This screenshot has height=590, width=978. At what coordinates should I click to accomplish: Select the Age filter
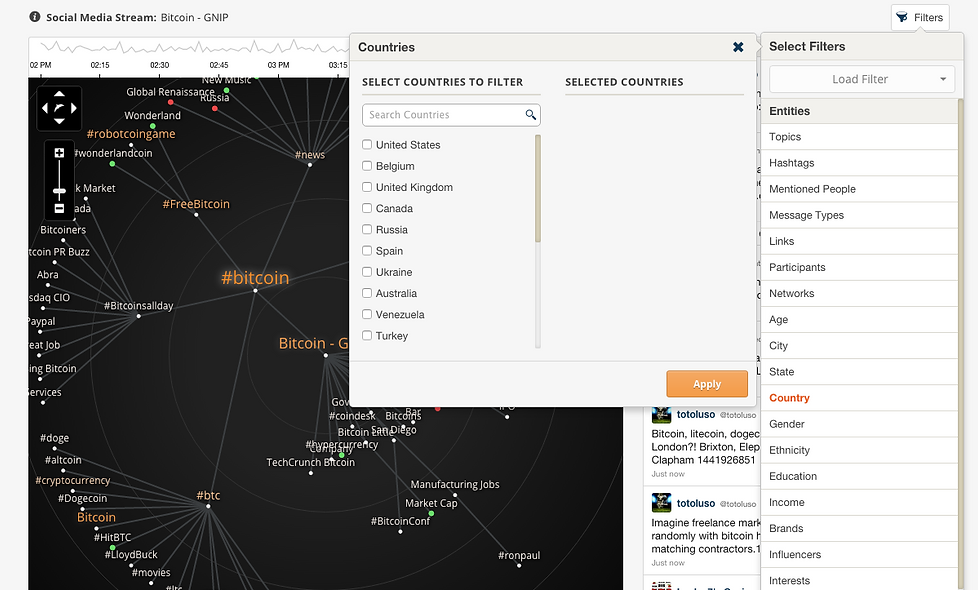[x=859, y=320]
